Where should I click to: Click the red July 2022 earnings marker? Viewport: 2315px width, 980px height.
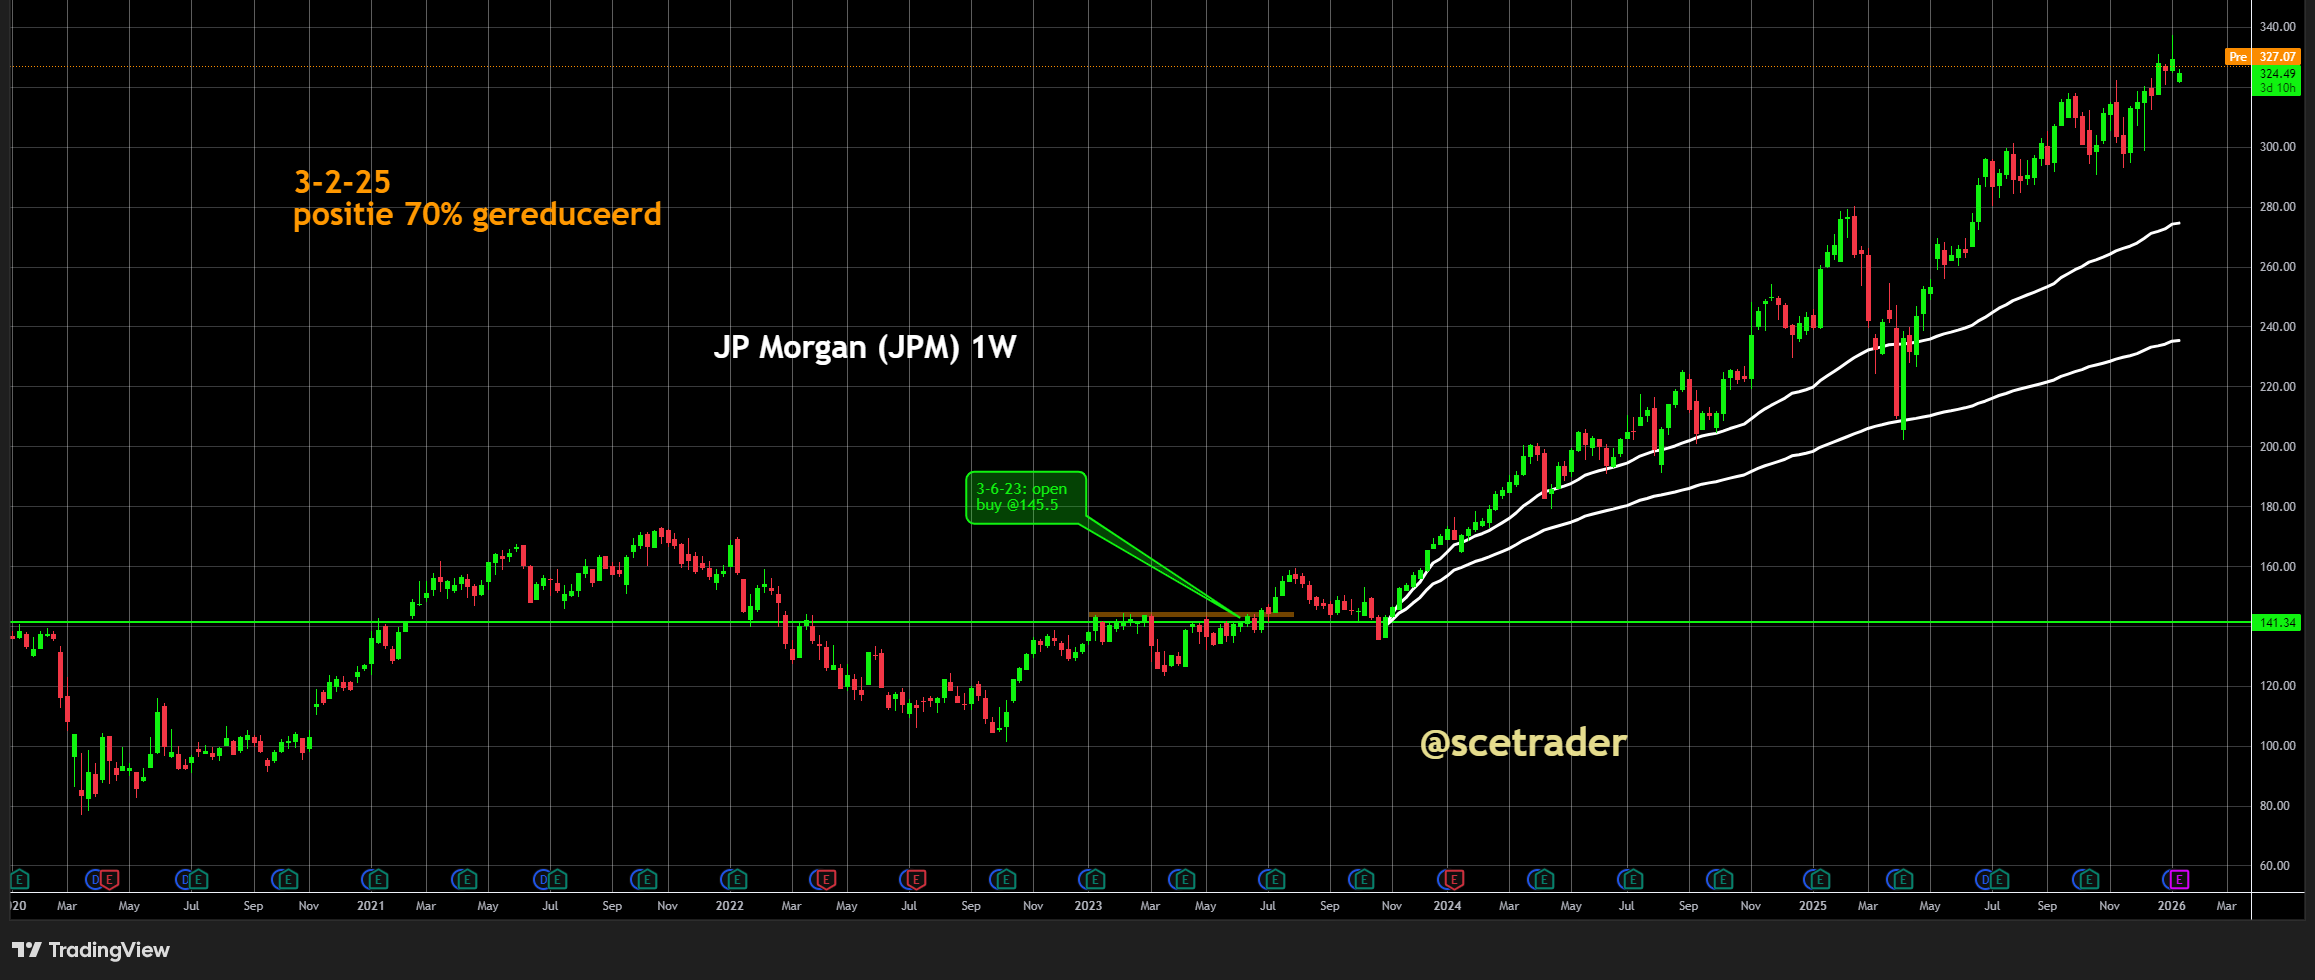click(x=916, y=880)
